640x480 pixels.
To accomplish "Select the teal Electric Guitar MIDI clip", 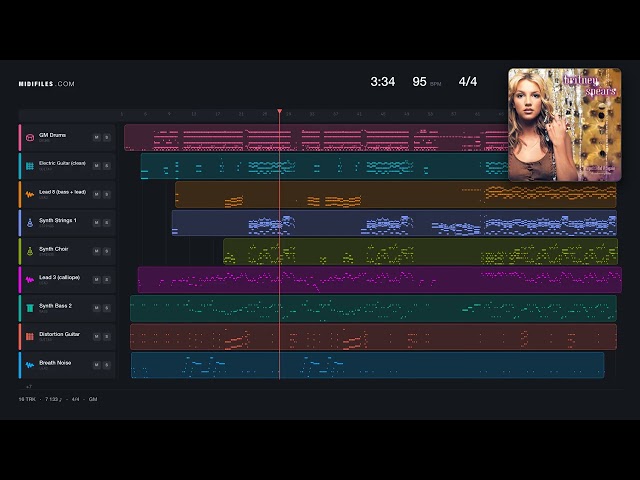I will (324, 166).
